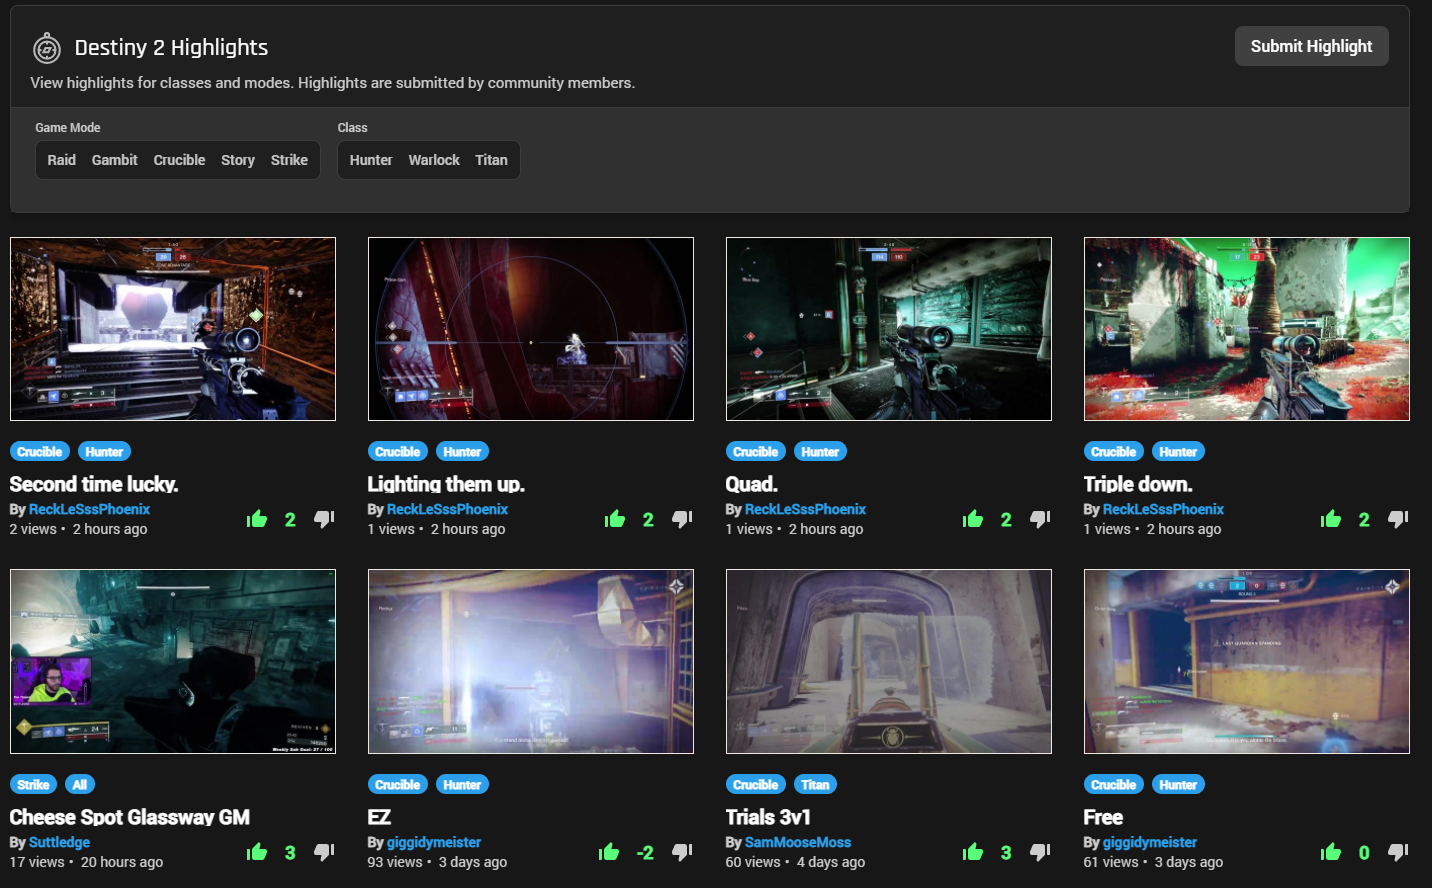This screenshot has width=1432, height=888.
Task: Filter game mode by Gambit
Action: [x=115, y=160]
